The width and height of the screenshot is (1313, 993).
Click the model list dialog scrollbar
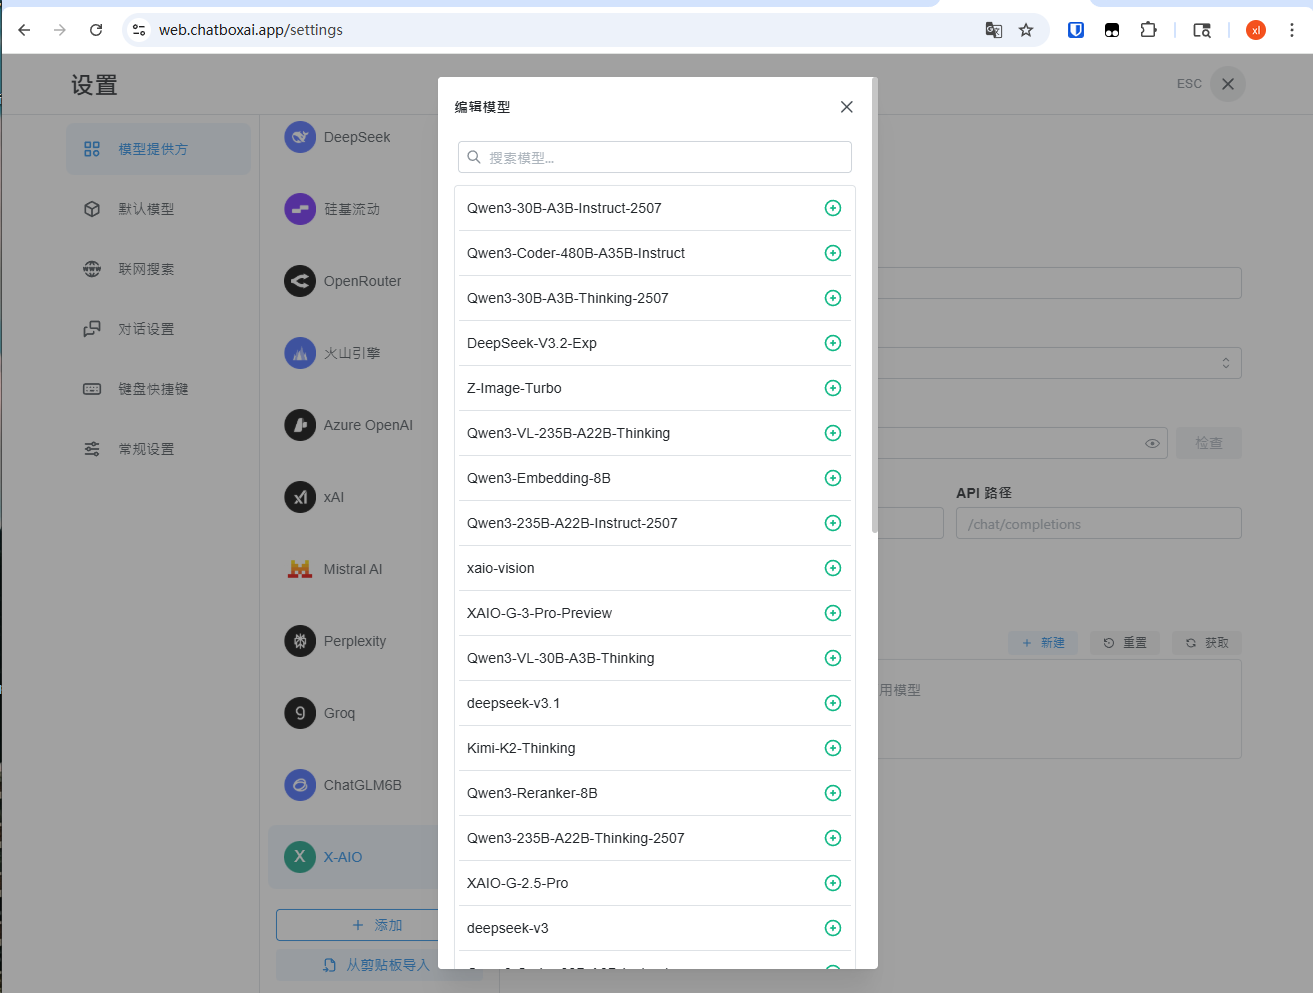[874, 305]
